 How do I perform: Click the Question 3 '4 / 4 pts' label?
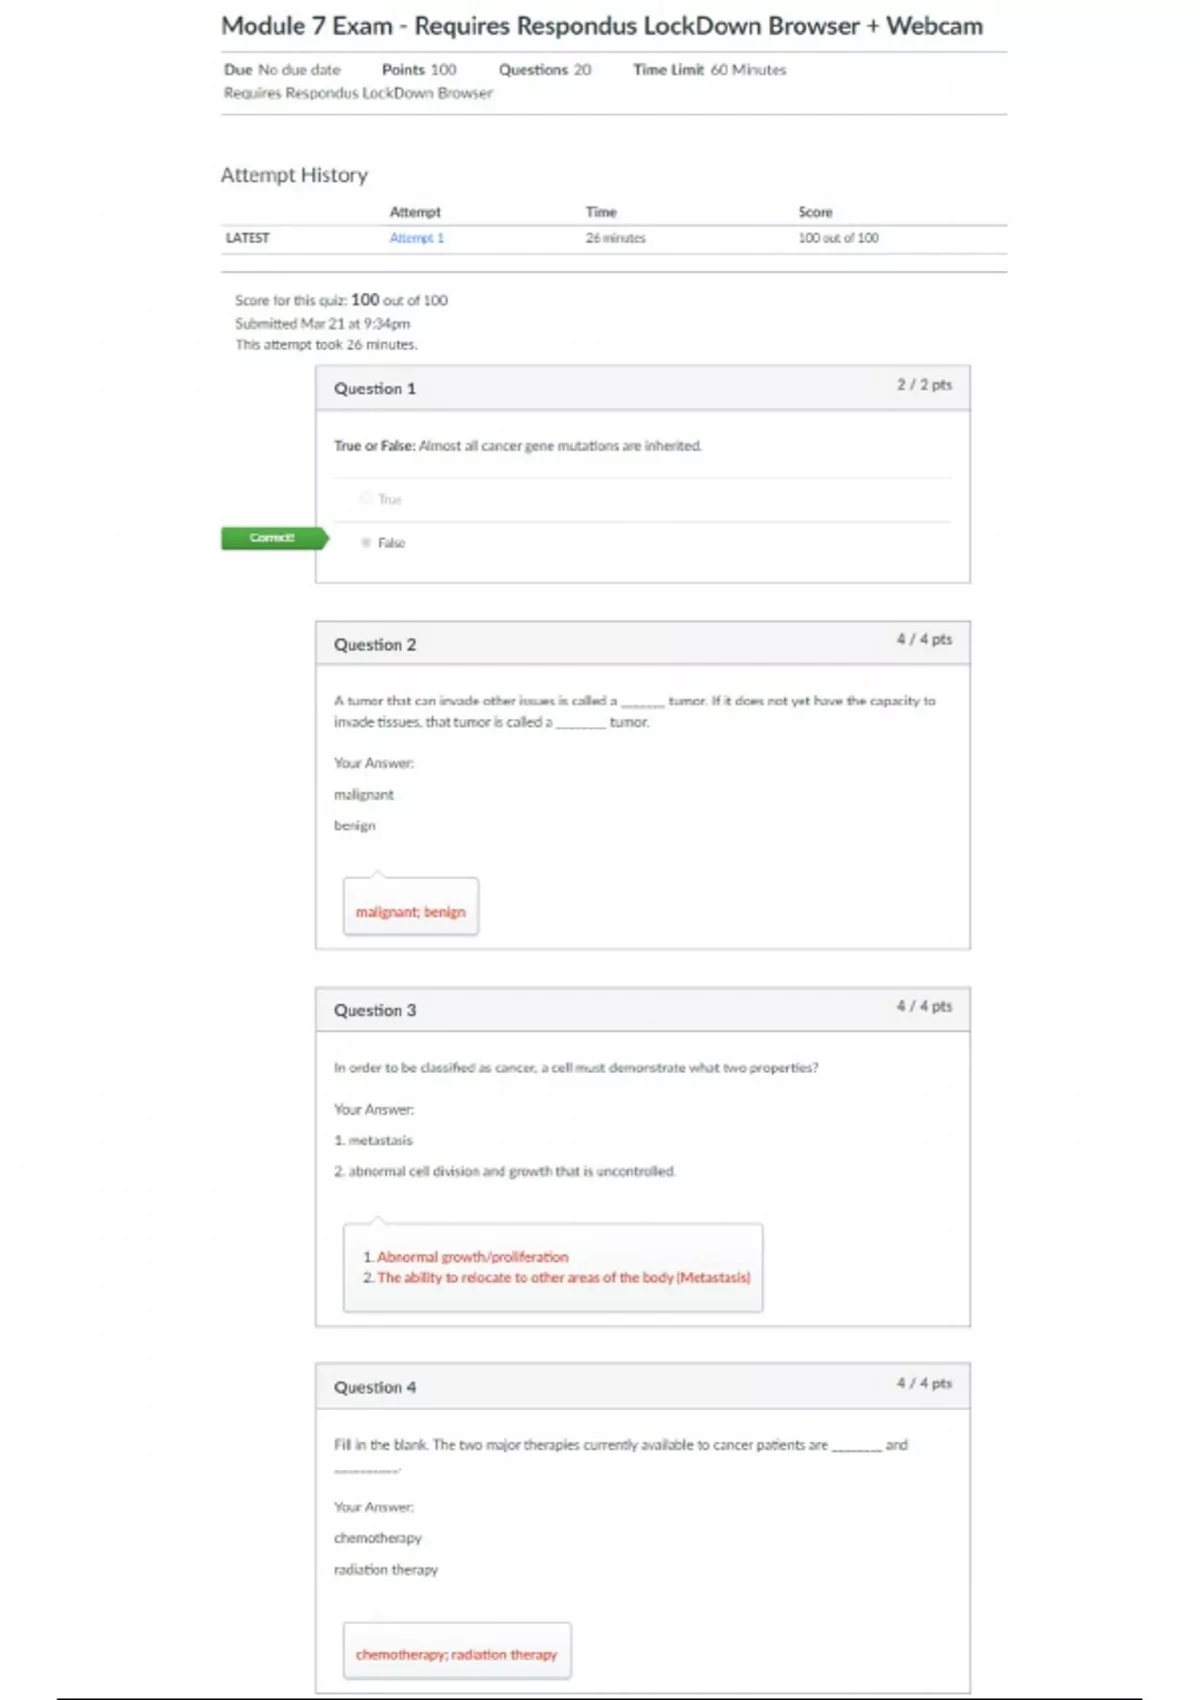(924, 1006)
